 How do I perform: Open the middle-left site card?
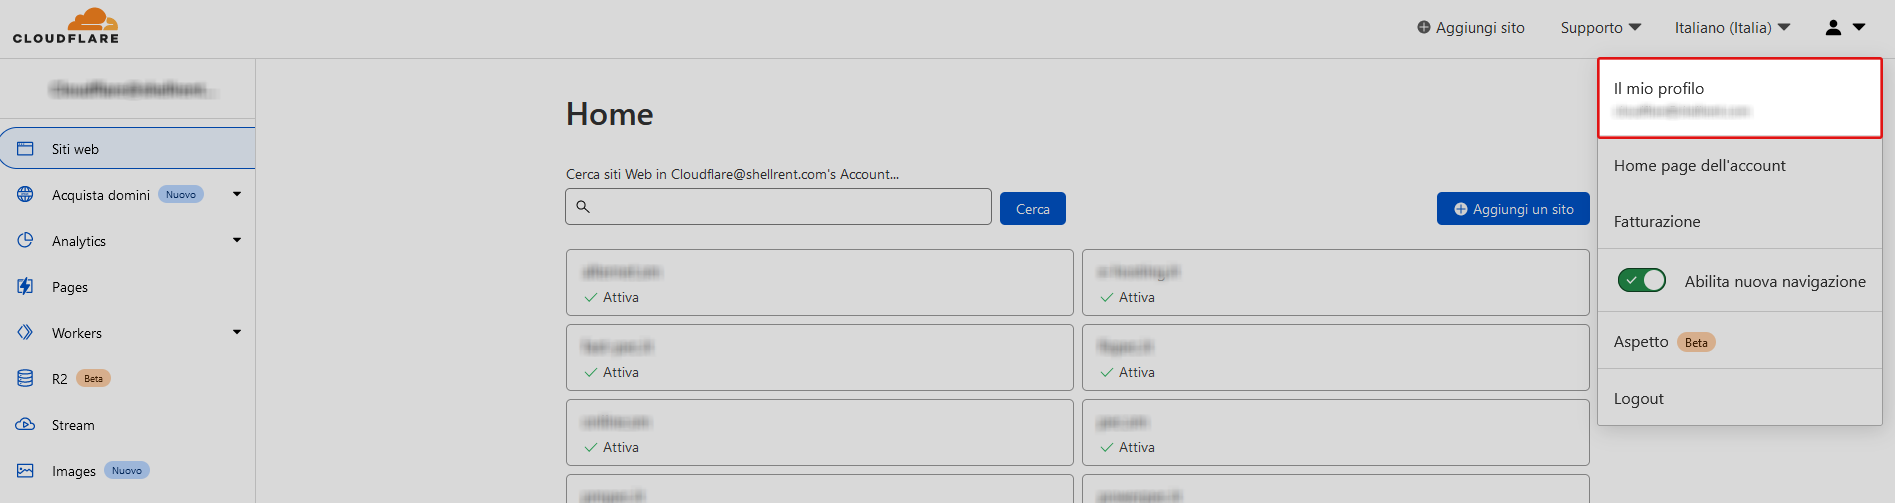pos(820,358)
